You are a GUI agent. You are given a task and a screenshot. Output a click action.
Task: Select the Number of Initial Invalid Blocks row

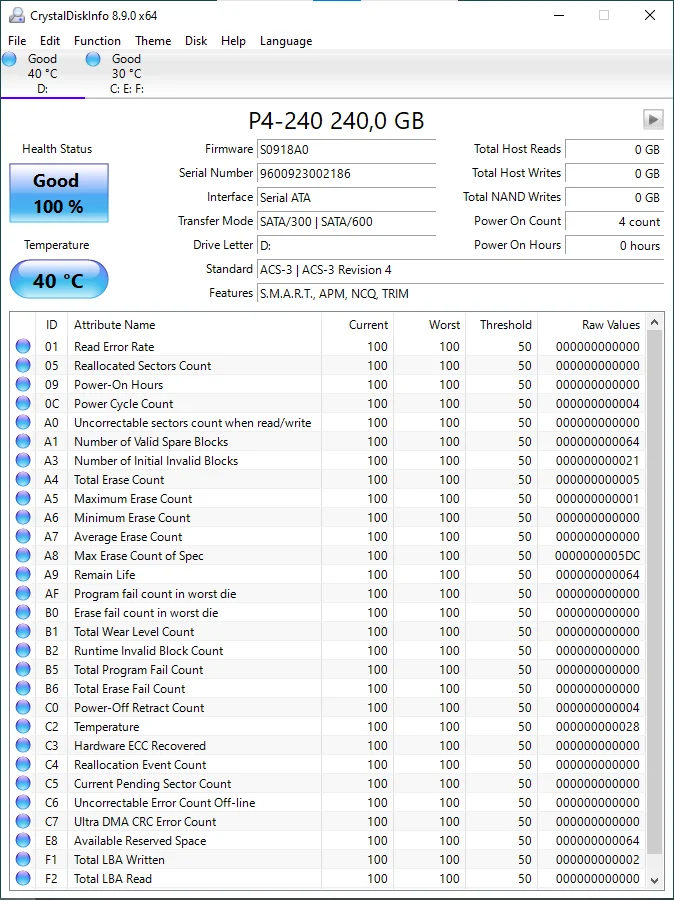328,460
